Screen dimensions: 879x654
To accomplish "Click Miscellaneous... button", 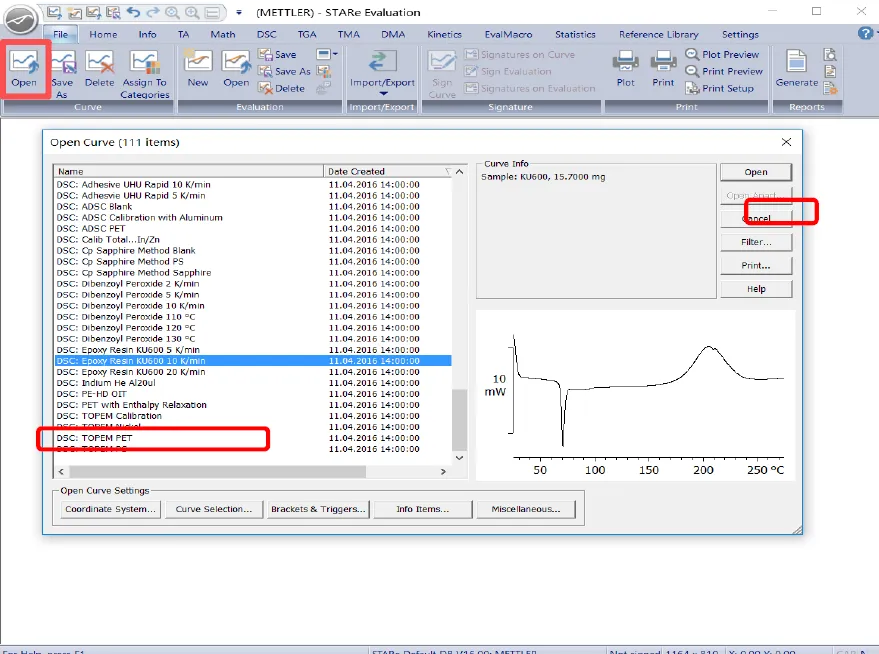I will (526, 509).
